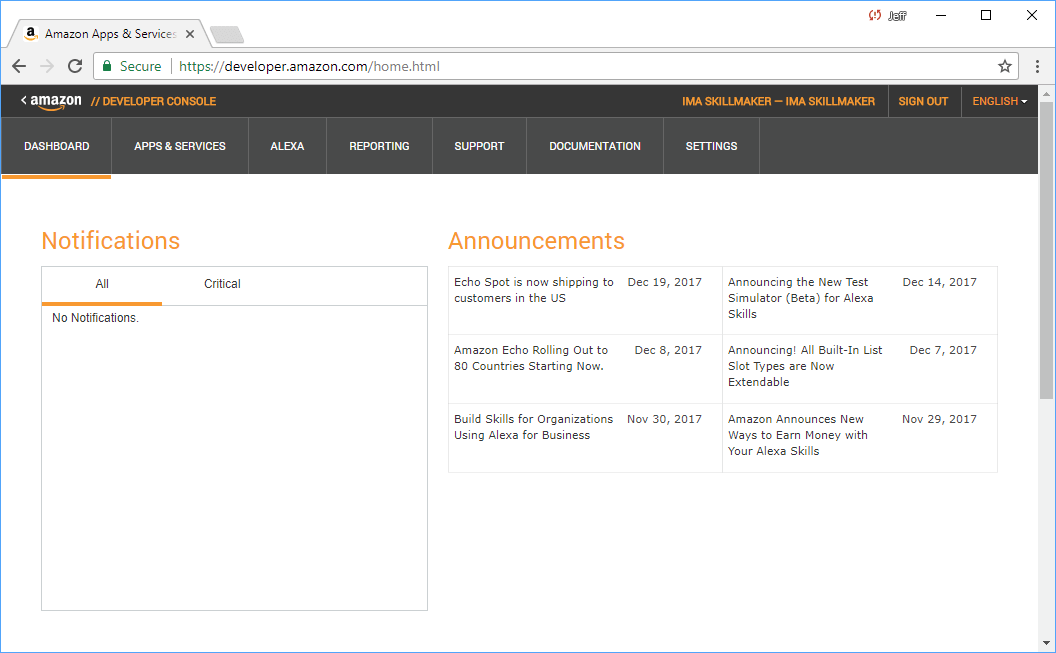Image resolution: width=1056 pixels, height=653 pixels.
Task: Switch to the Critical notifications tab
Action: (x=222, y=284)
